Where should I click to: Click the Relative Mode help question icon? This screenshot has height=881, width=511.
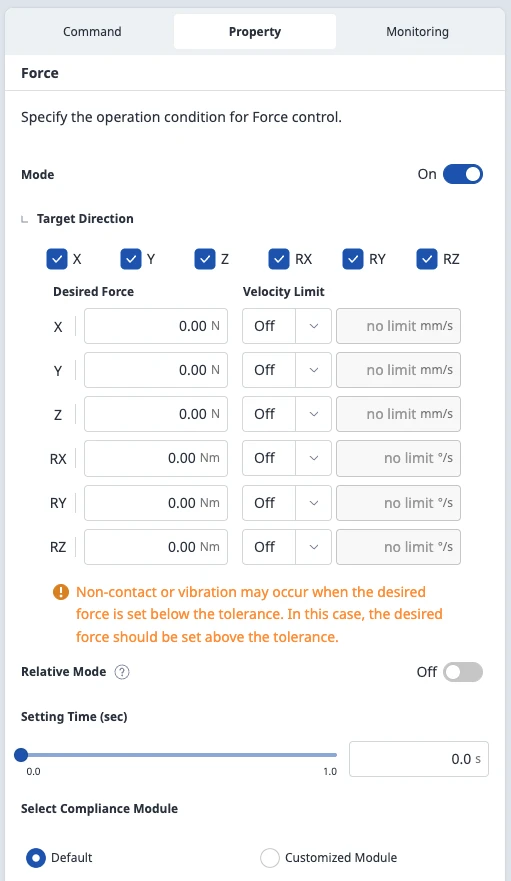click(x=122, y=672)
